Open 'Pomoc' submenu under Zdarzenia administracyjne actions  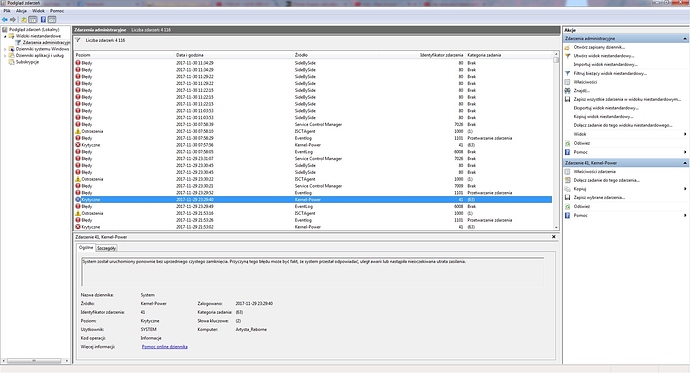pos(626,152)
